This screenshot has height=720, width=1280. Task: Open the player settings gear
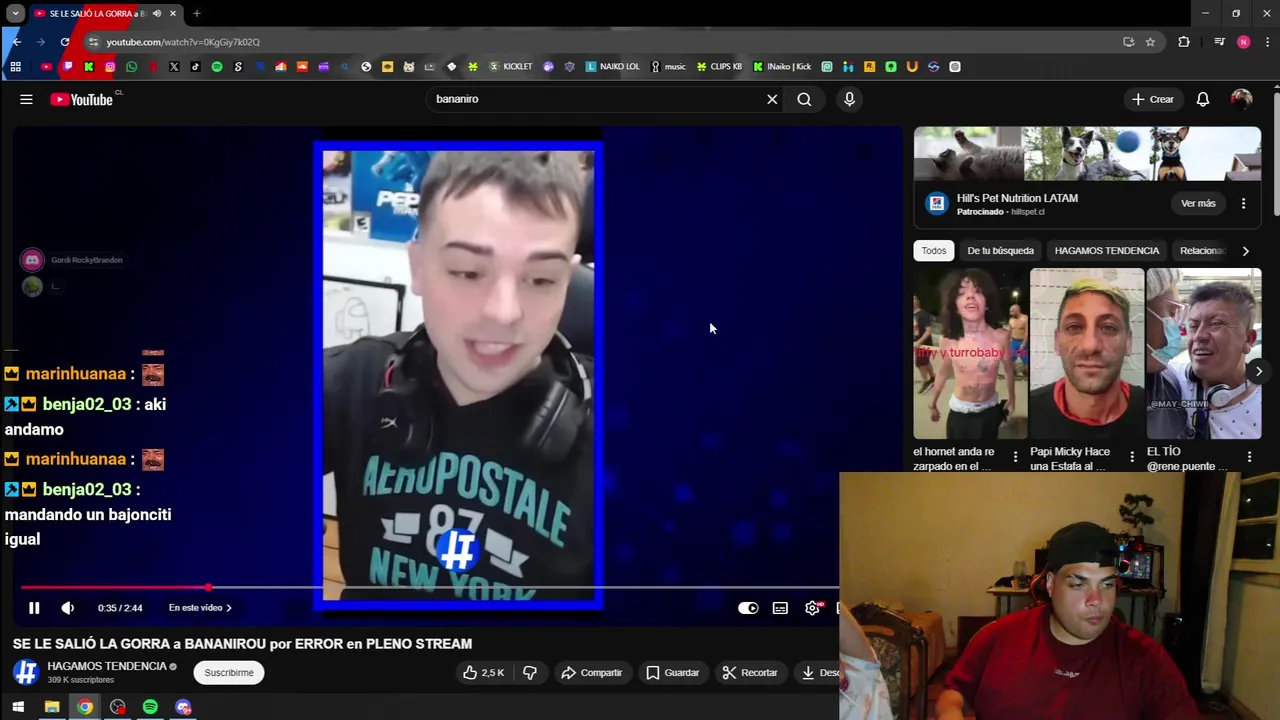(812, 608)
